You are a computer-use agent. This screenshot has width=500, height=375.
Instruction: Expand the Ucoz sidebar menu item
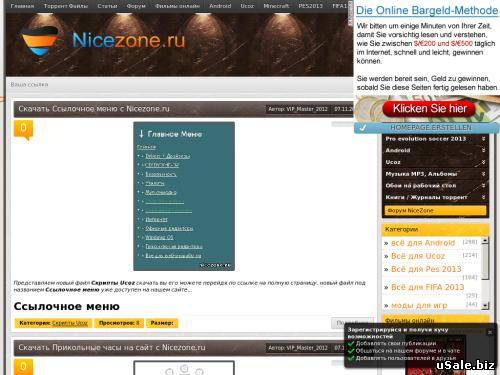(x=483, y=162)
